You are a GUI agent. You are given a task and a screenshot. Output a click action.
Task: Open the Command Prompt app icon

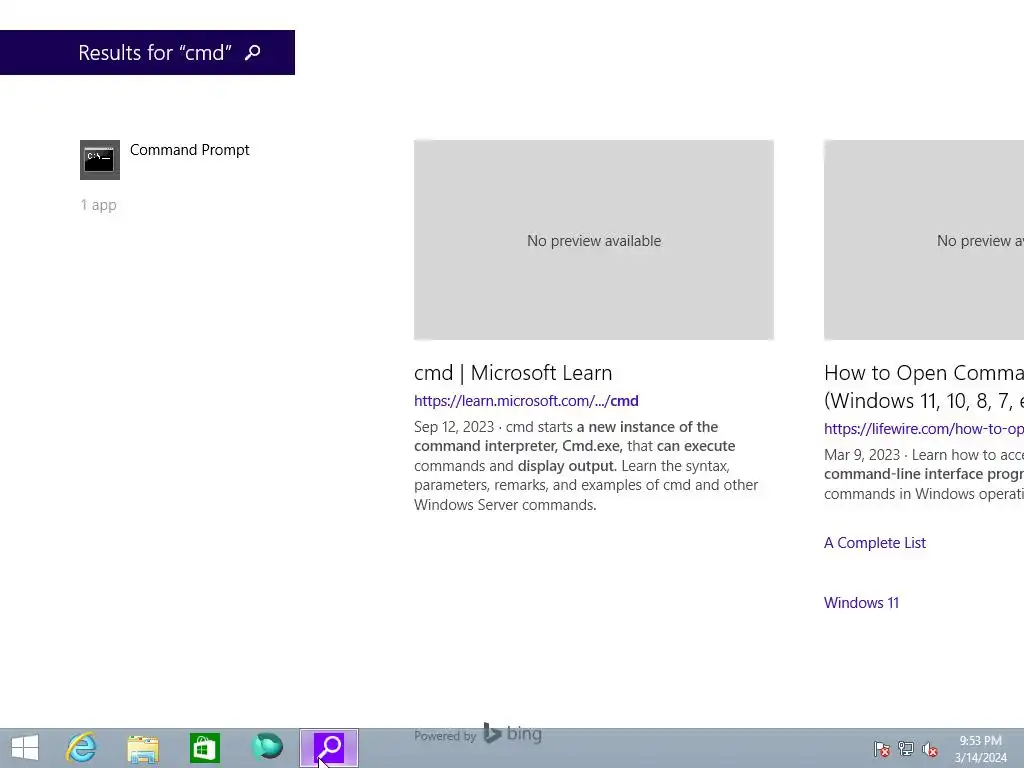(x=100, y=160)
